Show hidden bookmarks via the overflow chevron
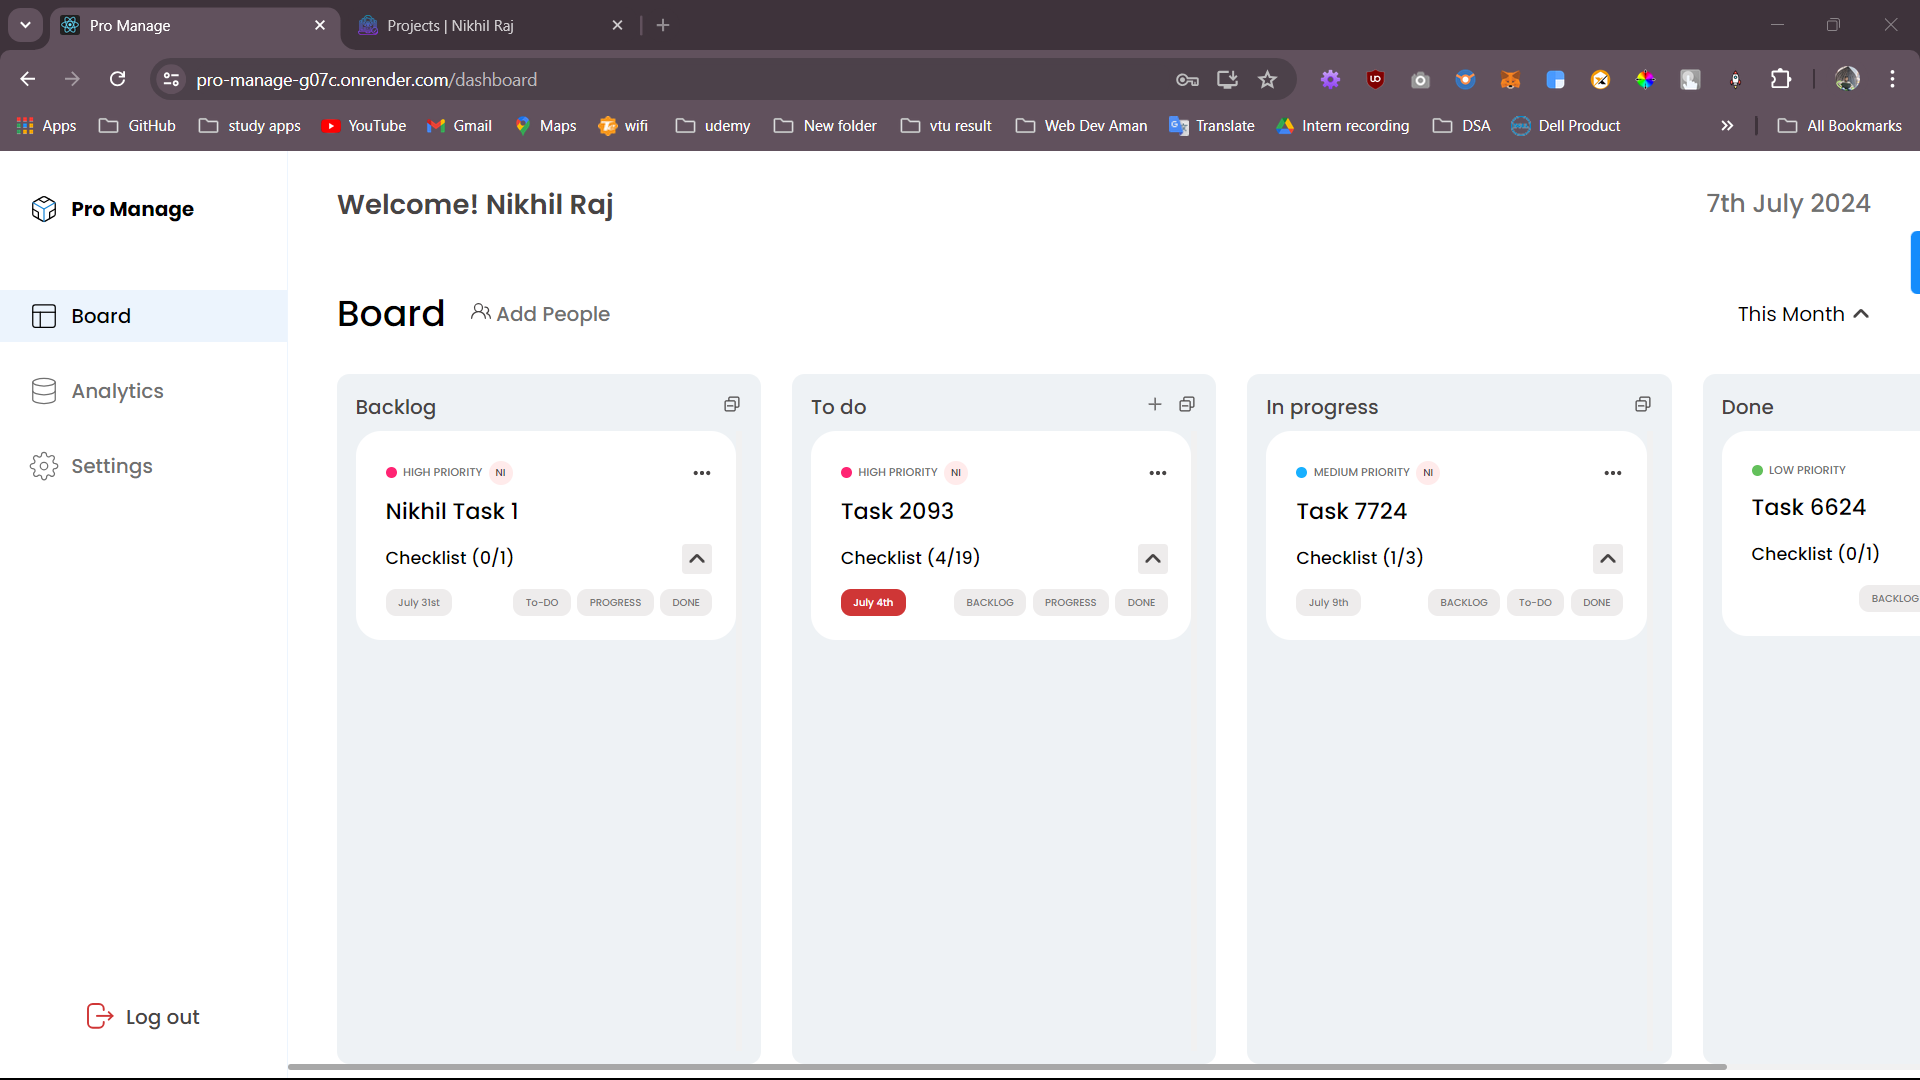The height and width of the screenshot is (1080, 1920). [x=1727, y=125]
